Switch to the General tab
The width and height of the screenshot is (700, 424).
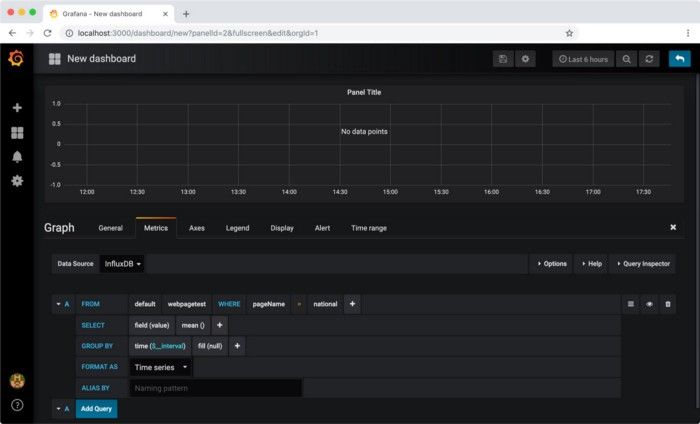[x=110, y=228]
